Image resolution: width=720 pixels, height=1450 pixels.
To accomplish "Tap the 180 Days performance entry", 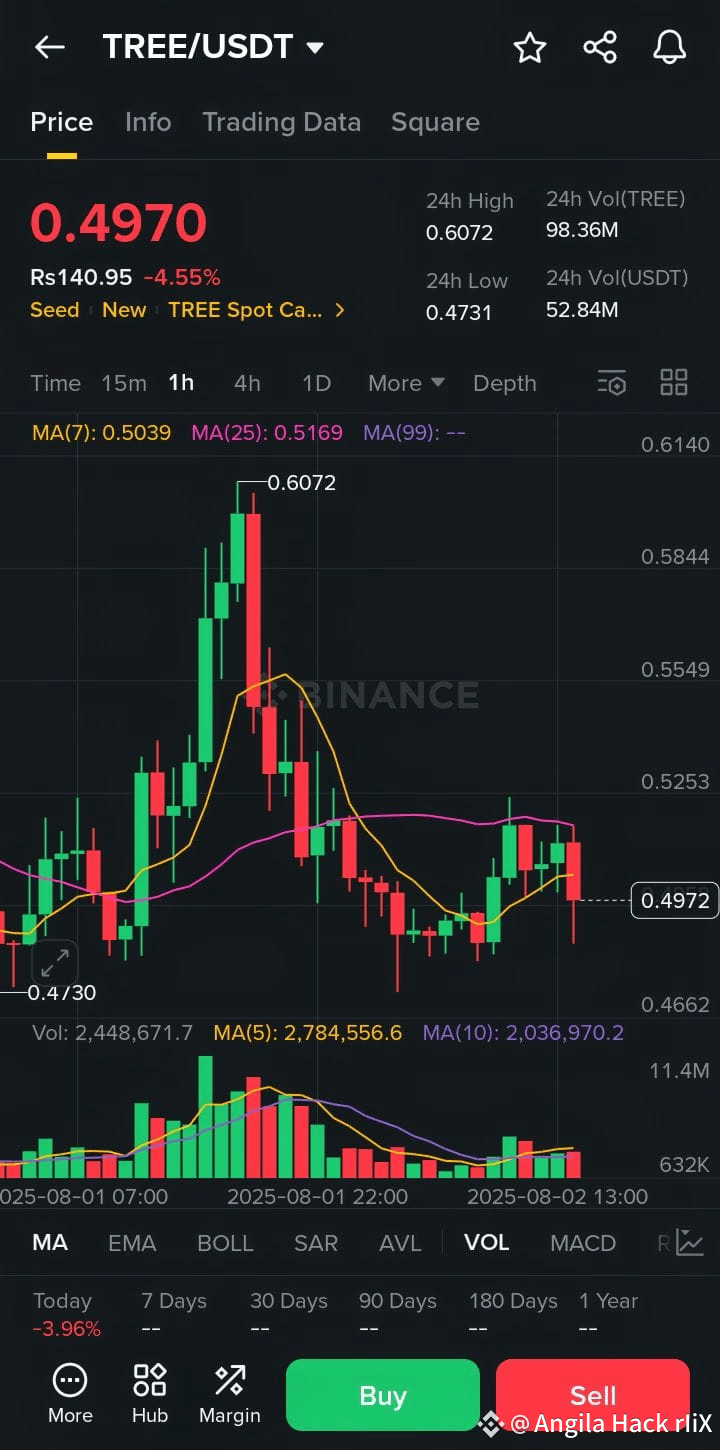I will click(x=513, y=1314).
